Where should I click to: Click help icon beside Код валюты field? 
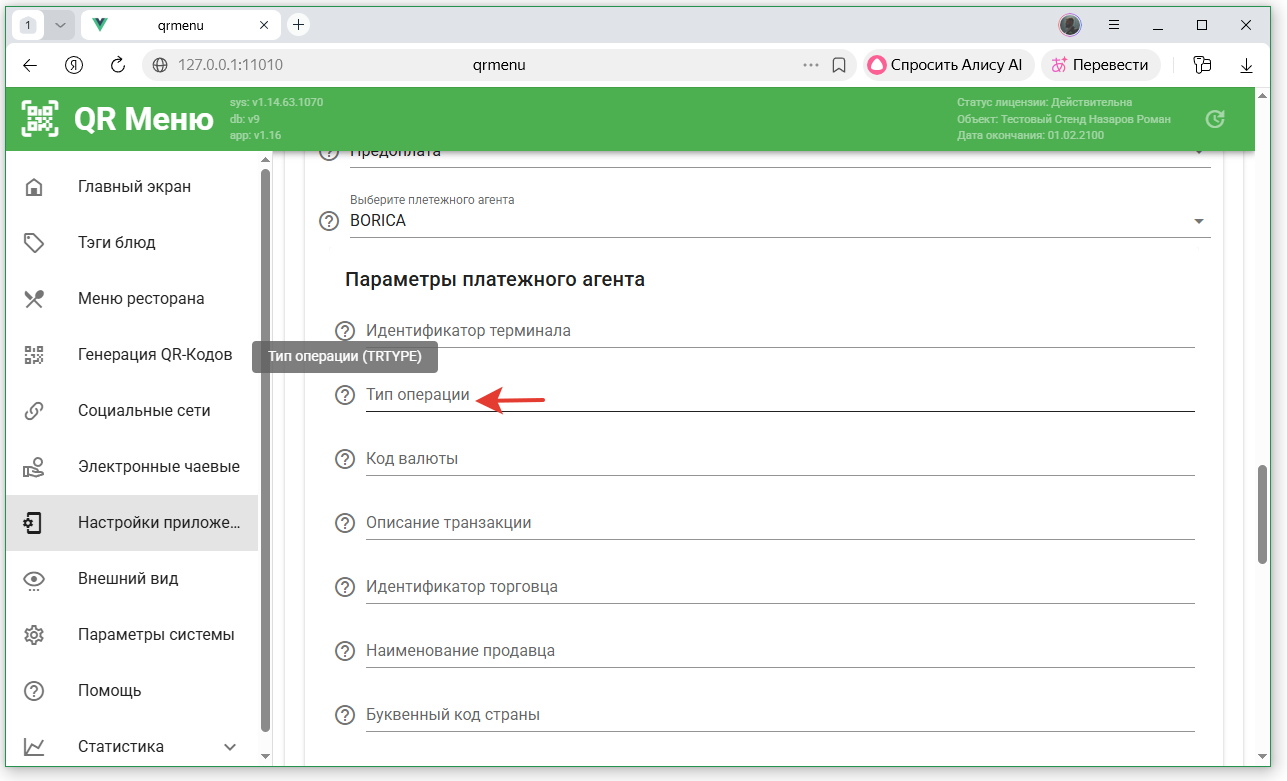coord(345,459)
